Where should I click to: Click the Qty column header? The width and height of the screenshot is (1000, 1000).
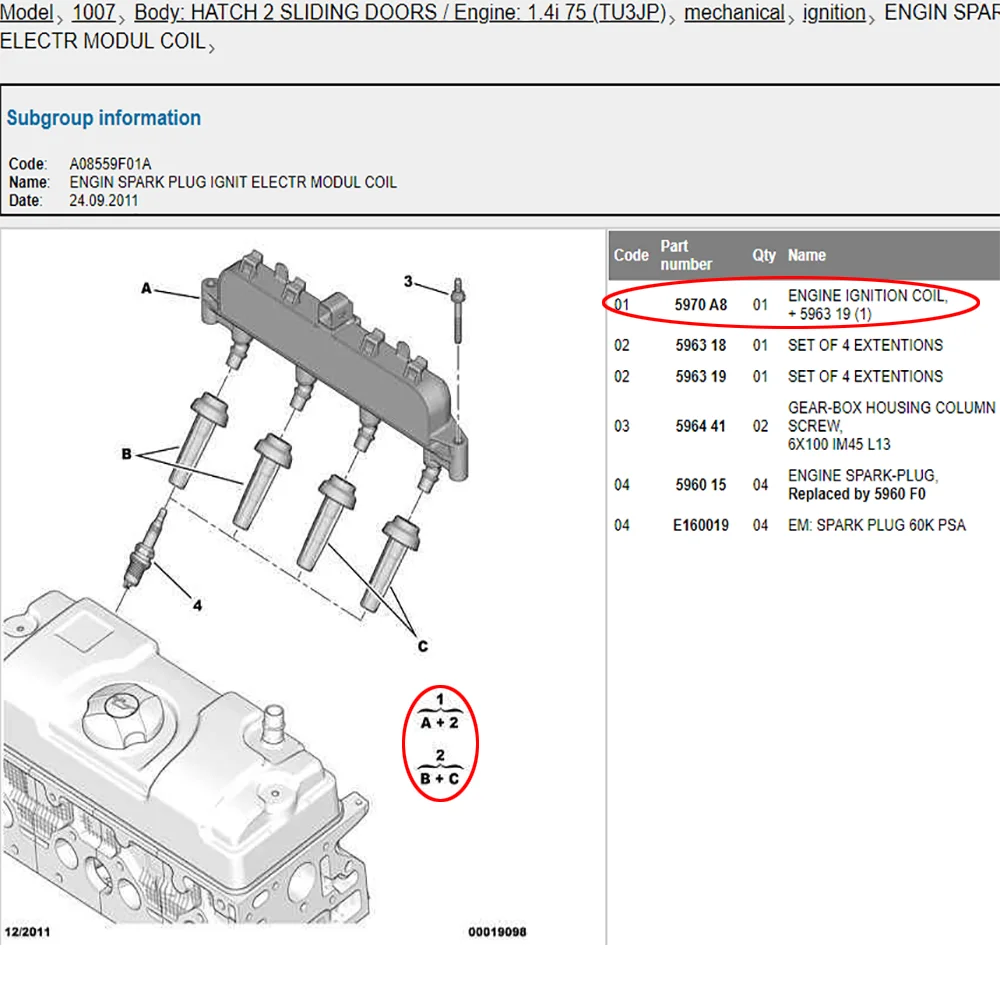coord(763,255)
